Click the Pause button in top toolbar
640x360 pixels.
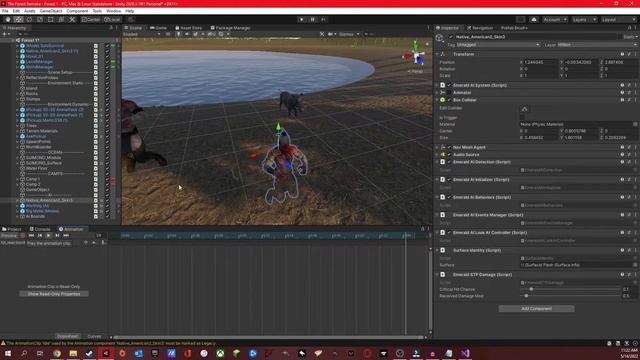(313, 19)
